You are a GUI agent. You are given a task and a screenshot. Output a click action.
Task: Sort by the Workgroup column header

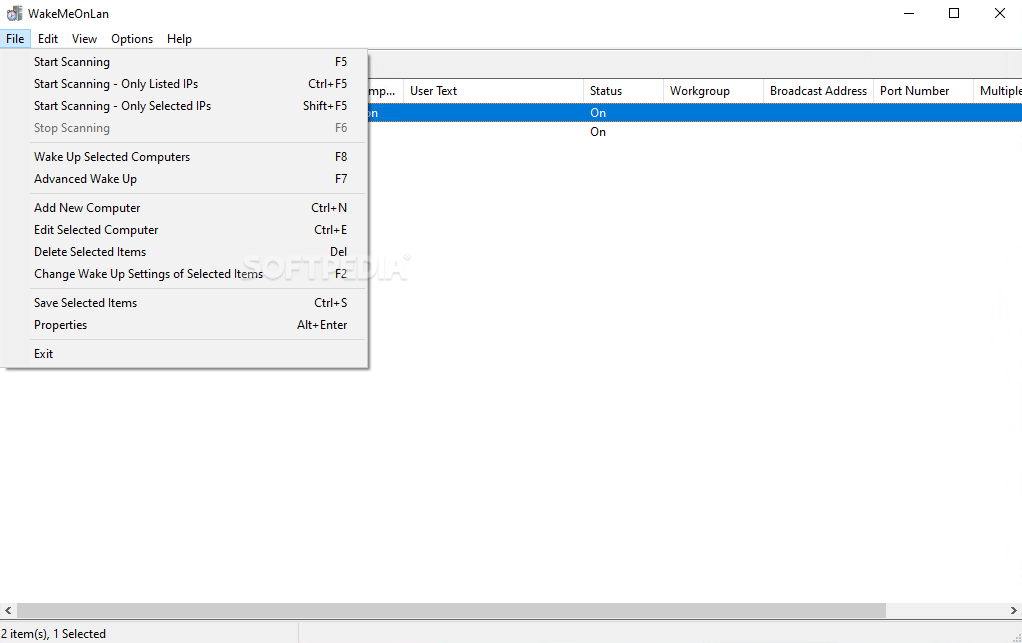(x=713, y=91)
